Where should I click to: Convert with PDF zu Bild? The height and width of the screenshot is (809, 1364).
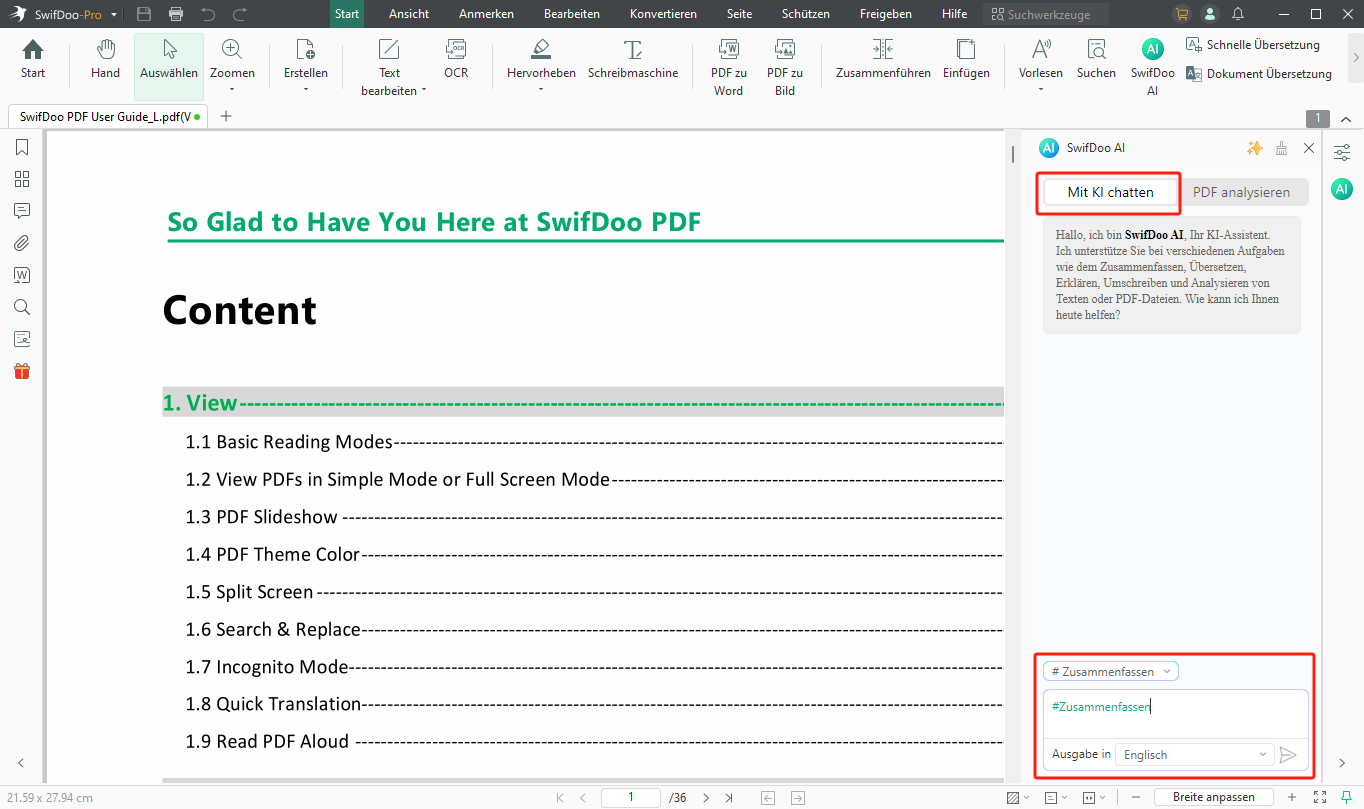pyautogui.click(x=785, y=68)
